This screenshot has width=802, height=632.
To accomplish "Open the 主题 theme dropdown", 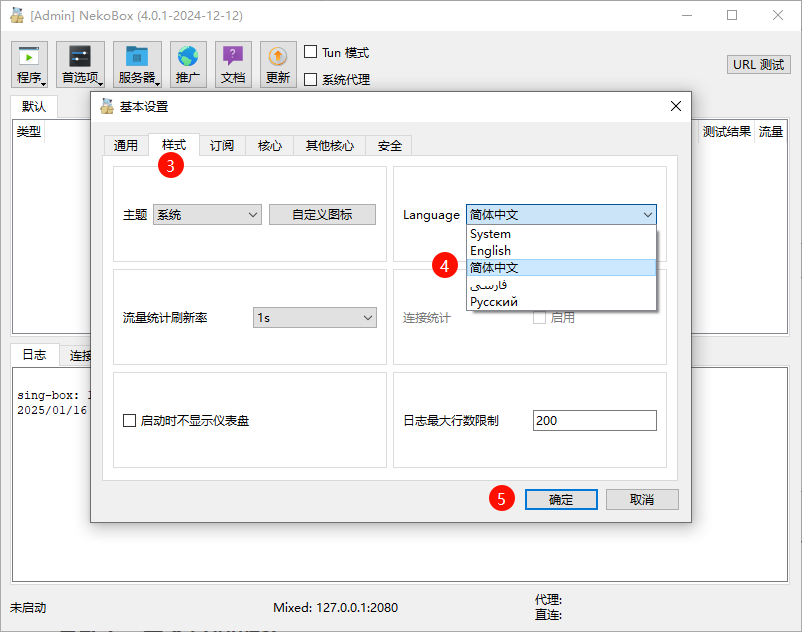I will 206,214.
